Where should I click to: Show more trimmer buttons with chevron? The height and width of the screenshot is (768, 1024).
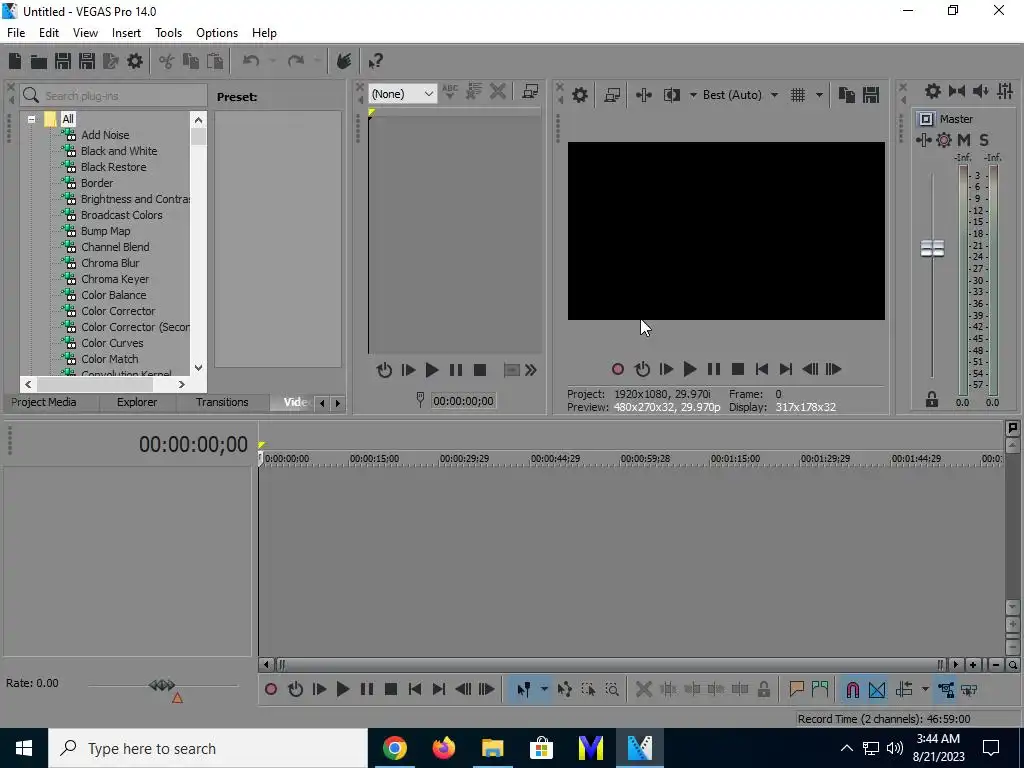(x=531, y=371)
